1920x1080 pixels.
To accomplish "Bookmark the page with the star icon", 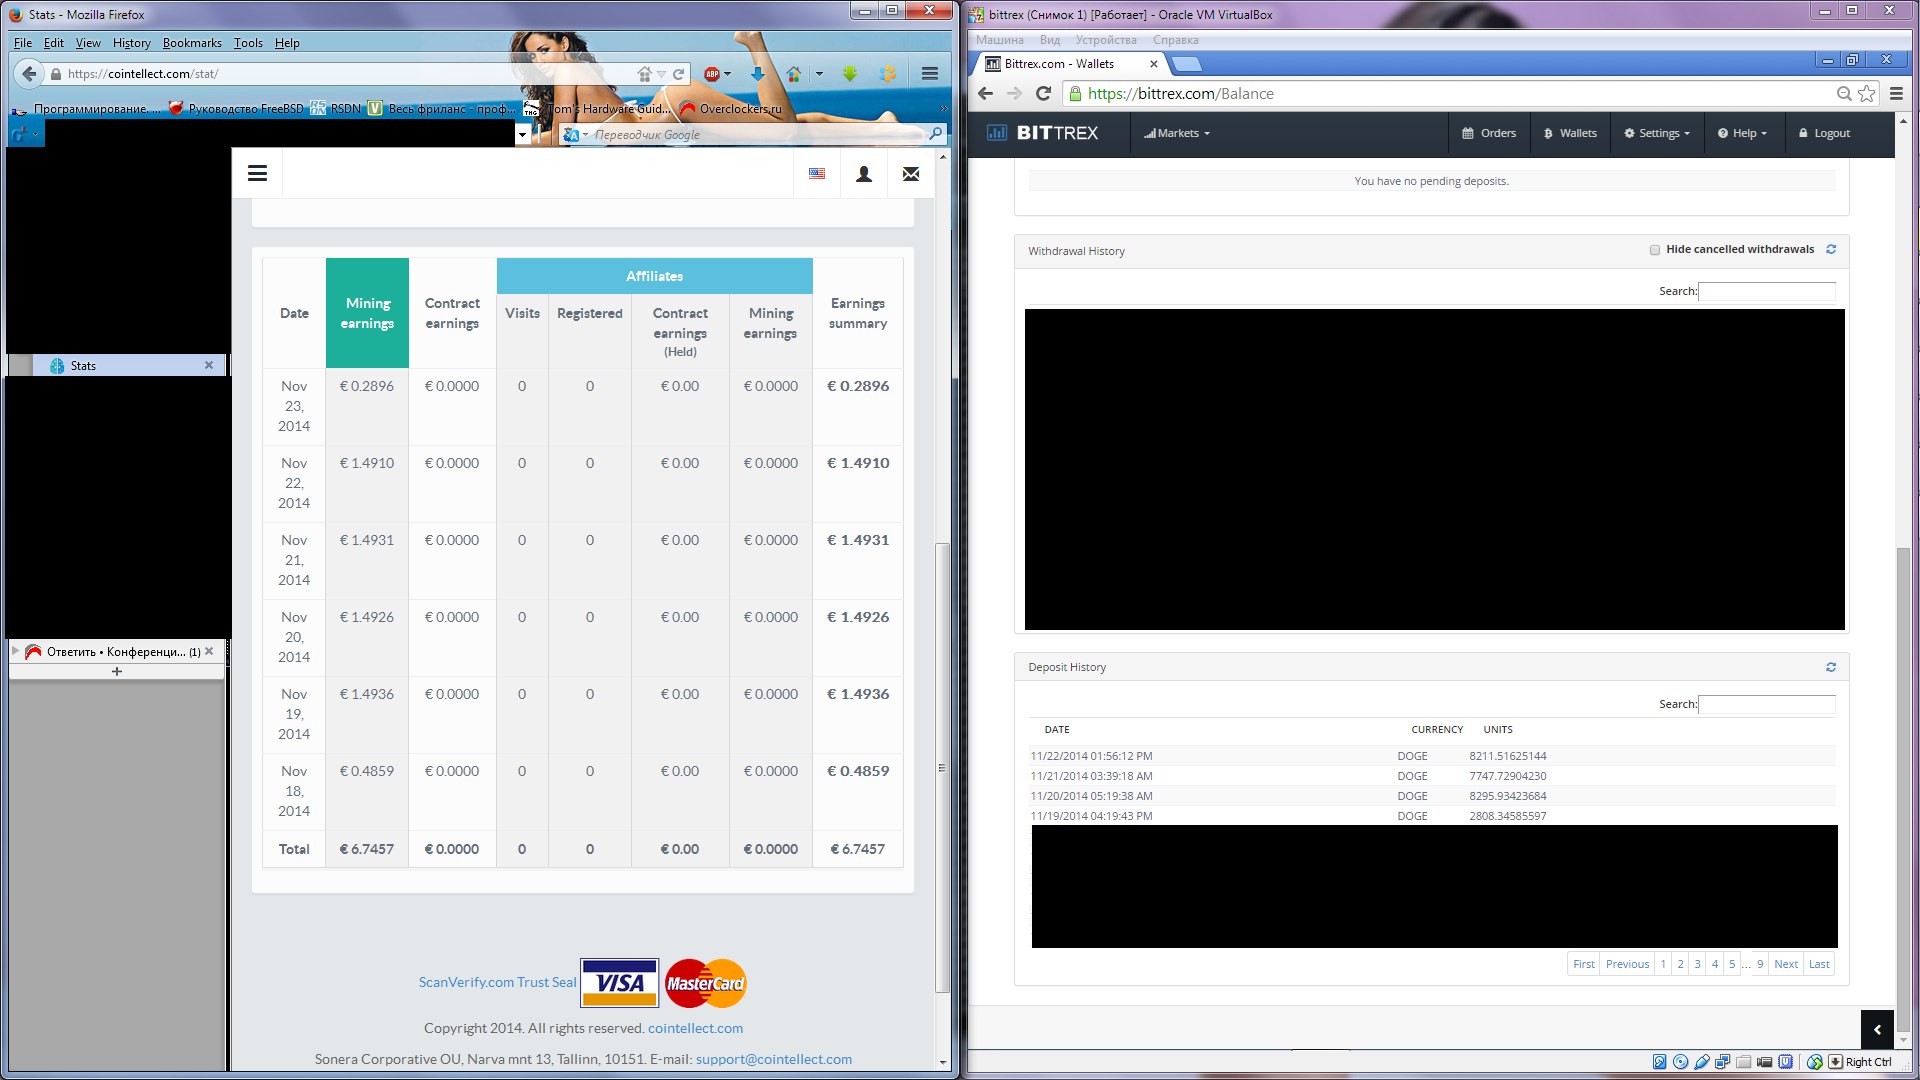I will (x=1867, y=93).
